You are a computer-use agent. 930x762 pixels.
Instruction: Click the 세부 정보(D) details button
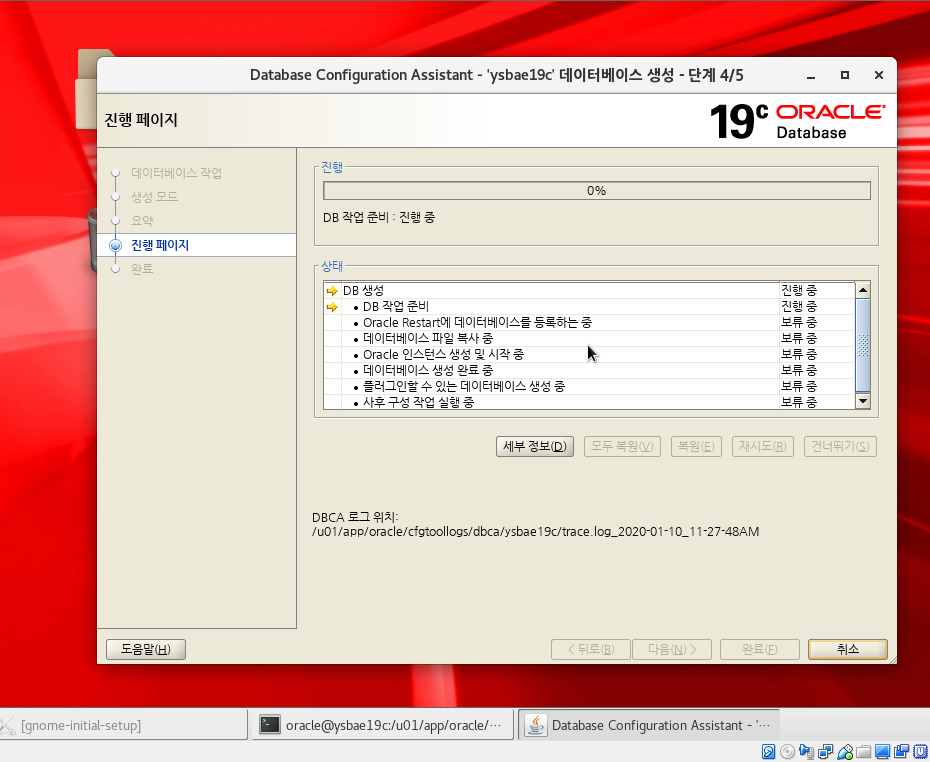tap(535, 447)
